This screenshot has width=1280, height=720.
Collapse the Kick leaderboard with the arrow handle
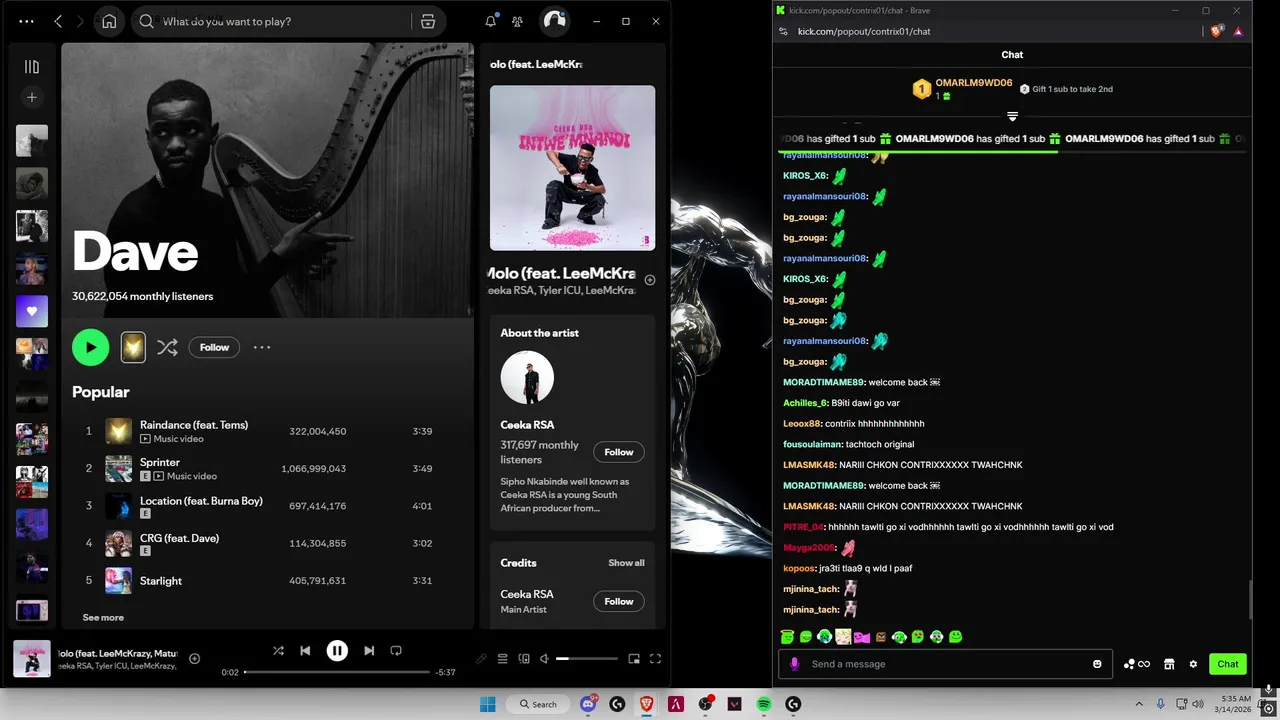coord(1012,117)
